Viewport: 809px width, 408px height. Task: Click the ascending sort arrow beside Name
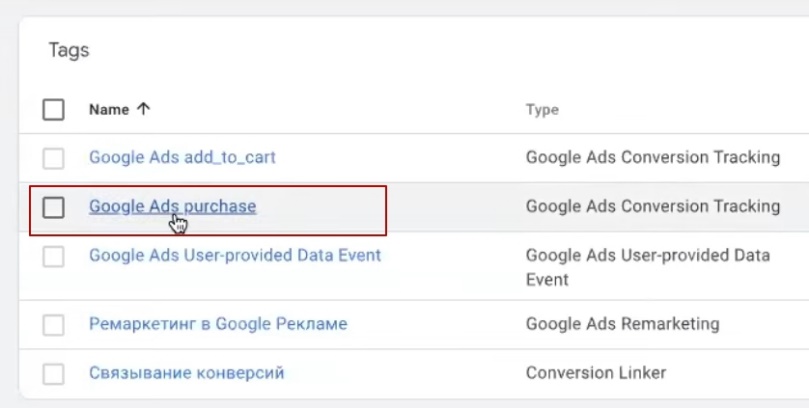point(143,110)
